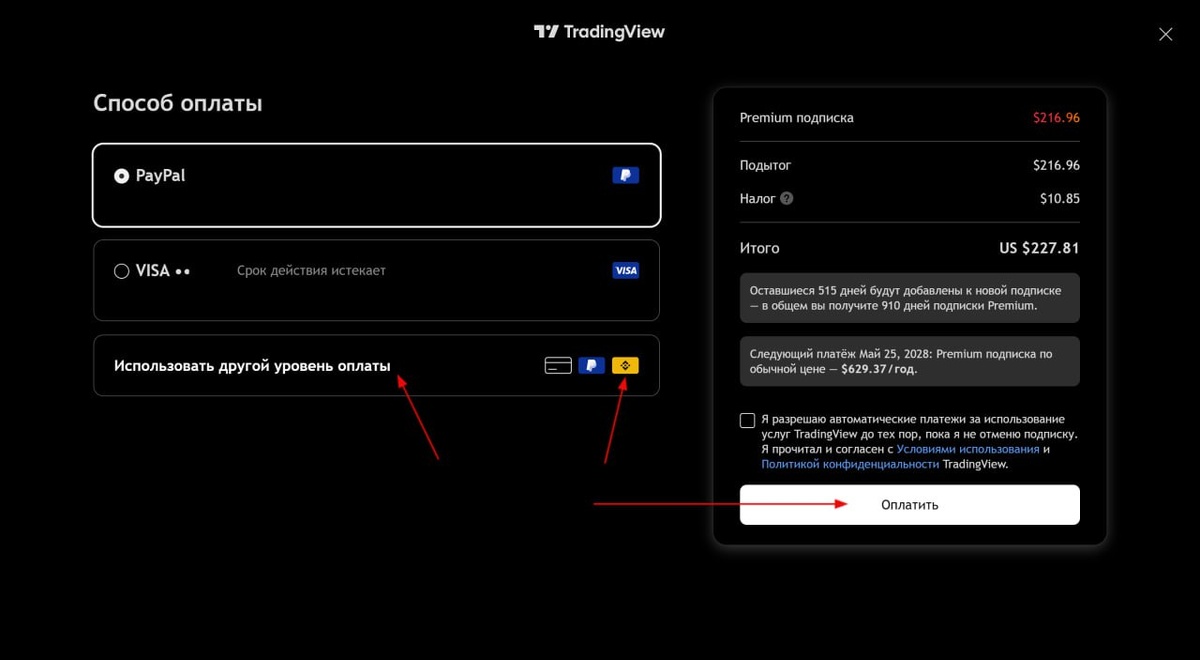The height and width of the screenshot is (660, 1200).
Task: Click the white subtotal value $216.96
Action: [x=1056, y=165]
